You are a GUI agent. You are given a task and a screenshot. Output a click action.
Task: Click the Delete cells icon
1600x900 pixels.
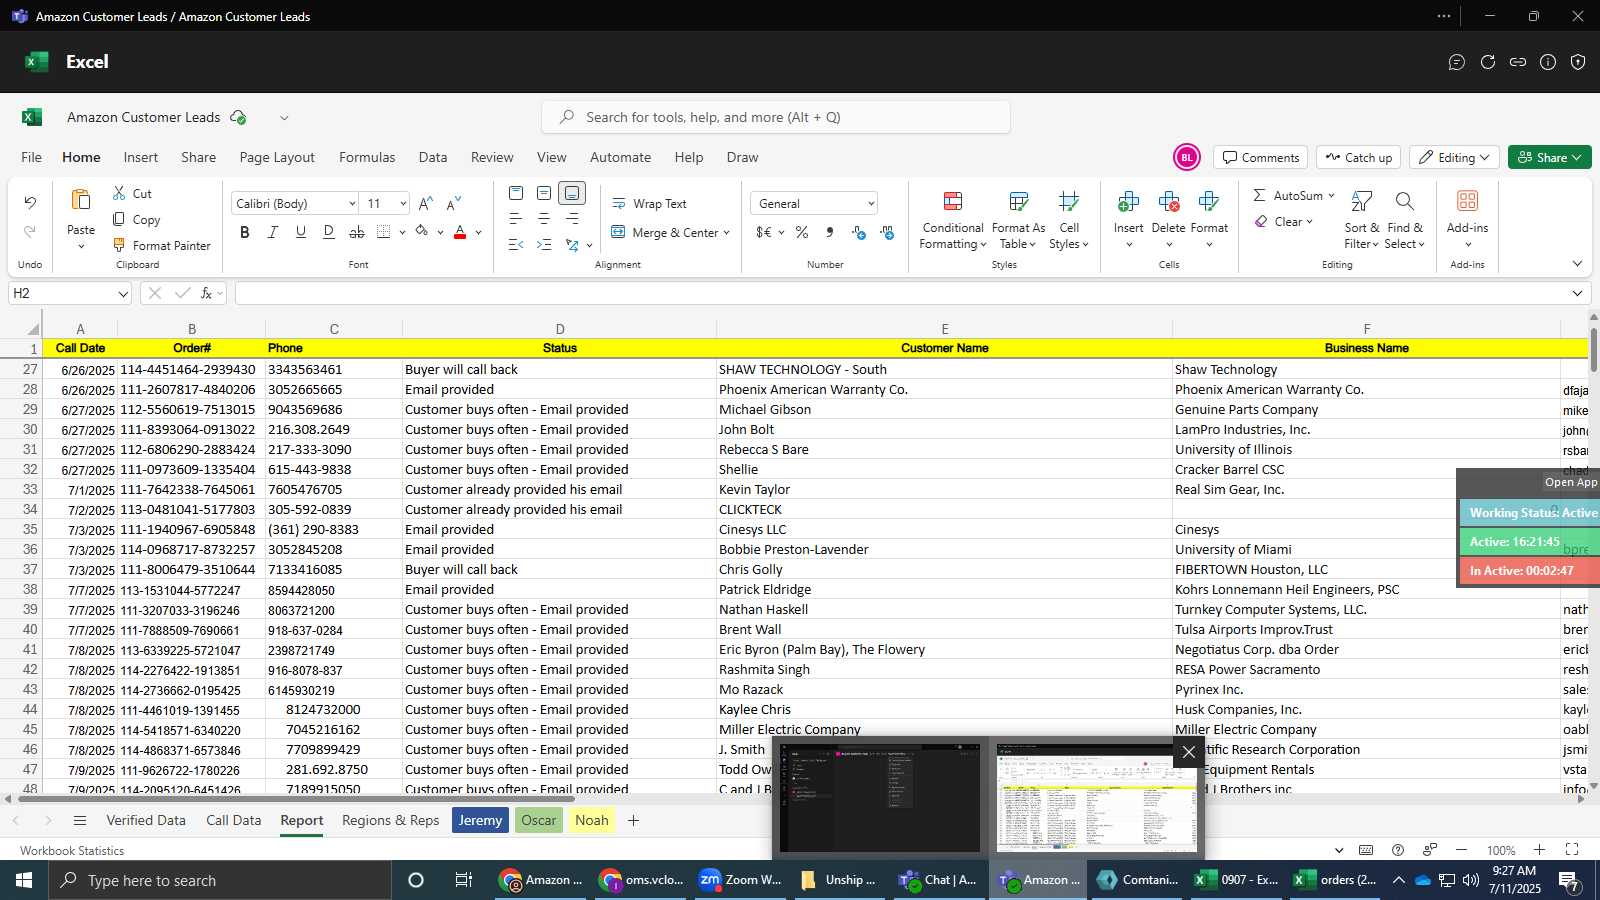tap(1168, 202)
